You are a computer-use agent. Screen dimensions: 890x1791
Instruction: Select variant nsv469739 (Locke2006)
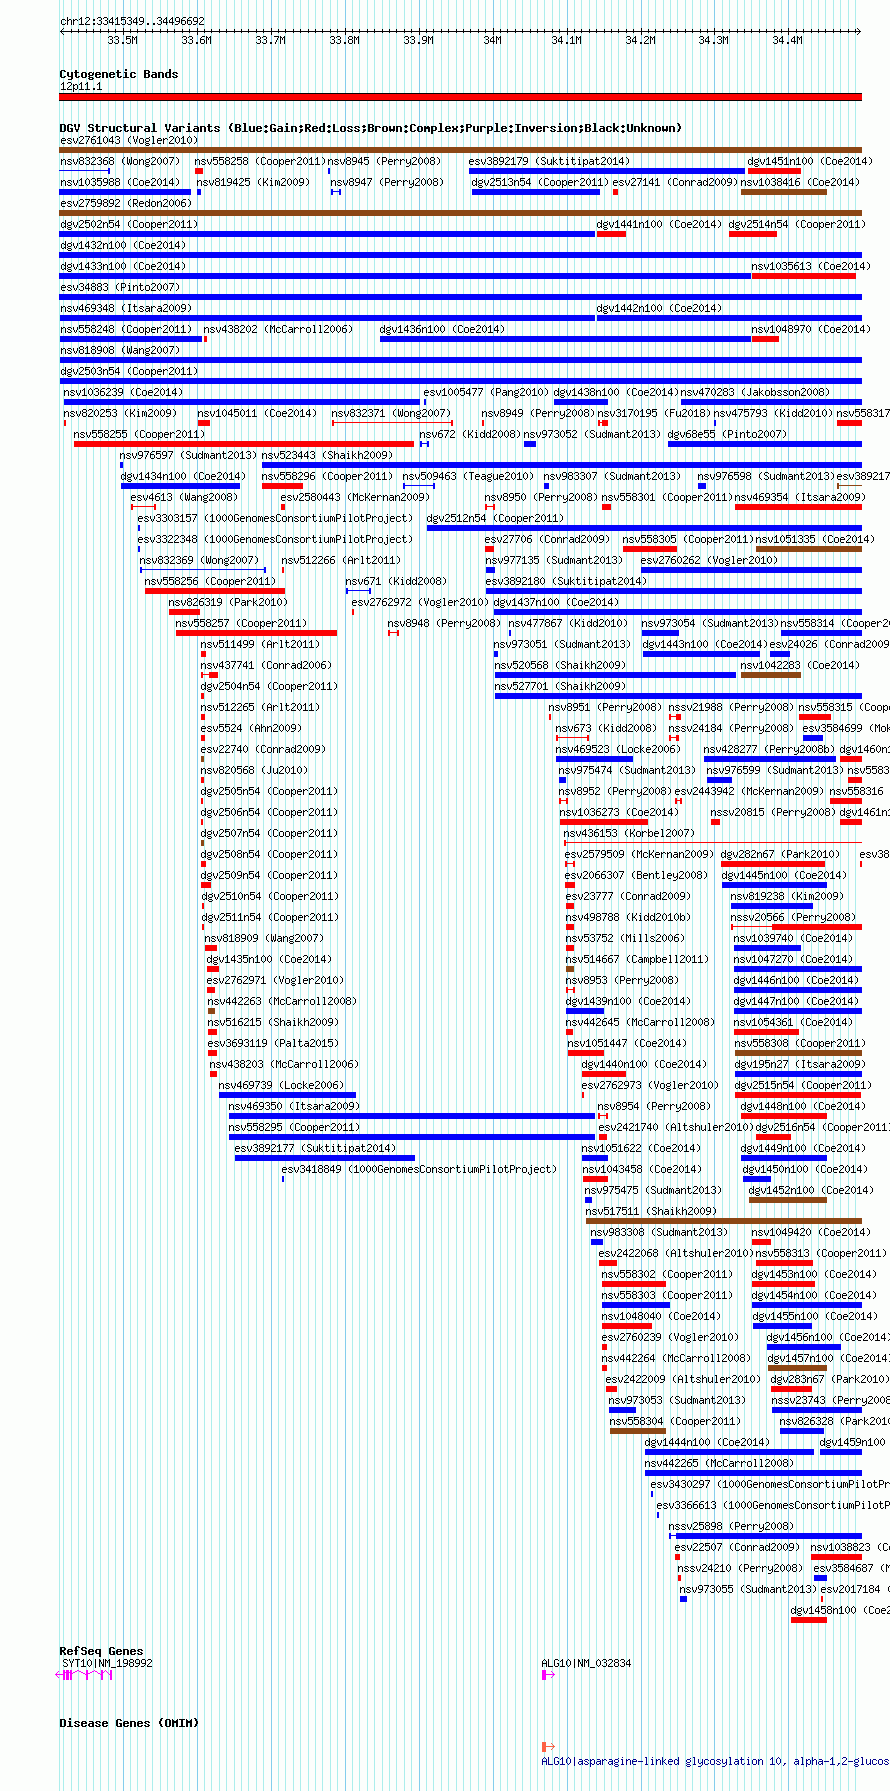coord(280,1085)
